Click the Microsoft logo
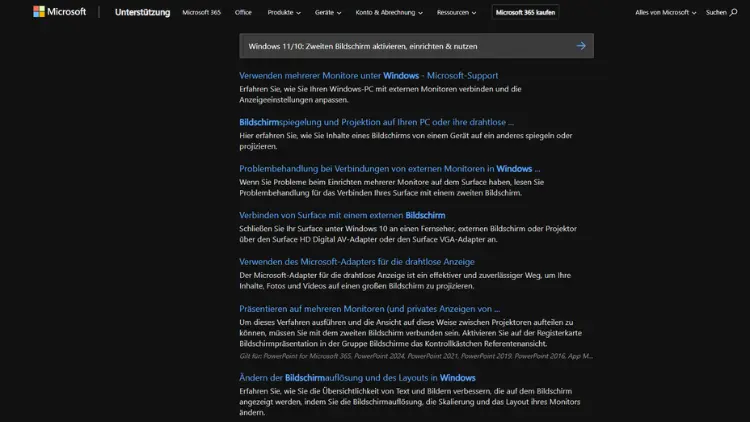750x422 pixels. pyautogui.click(x=60, y=11)
